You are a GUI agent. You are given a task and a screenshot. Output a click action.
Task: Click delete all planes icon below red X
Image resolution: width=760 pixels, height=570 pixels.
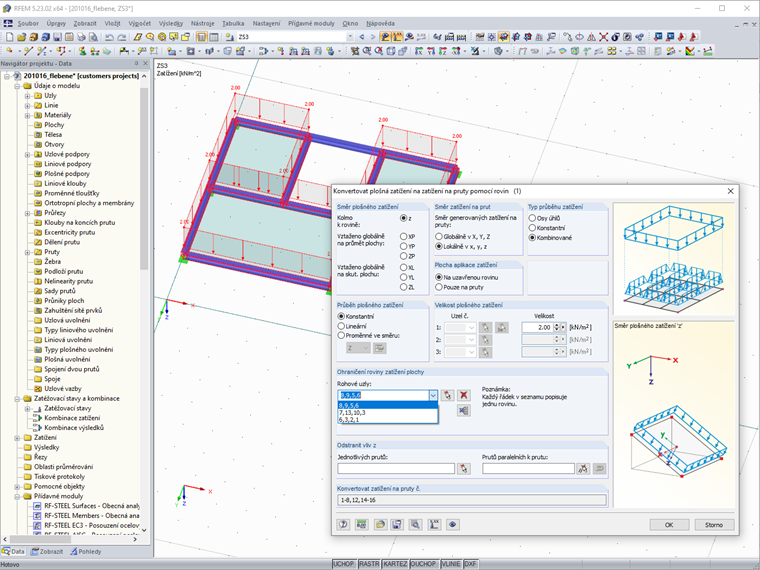pyautogui.click(x=464, y=411)
